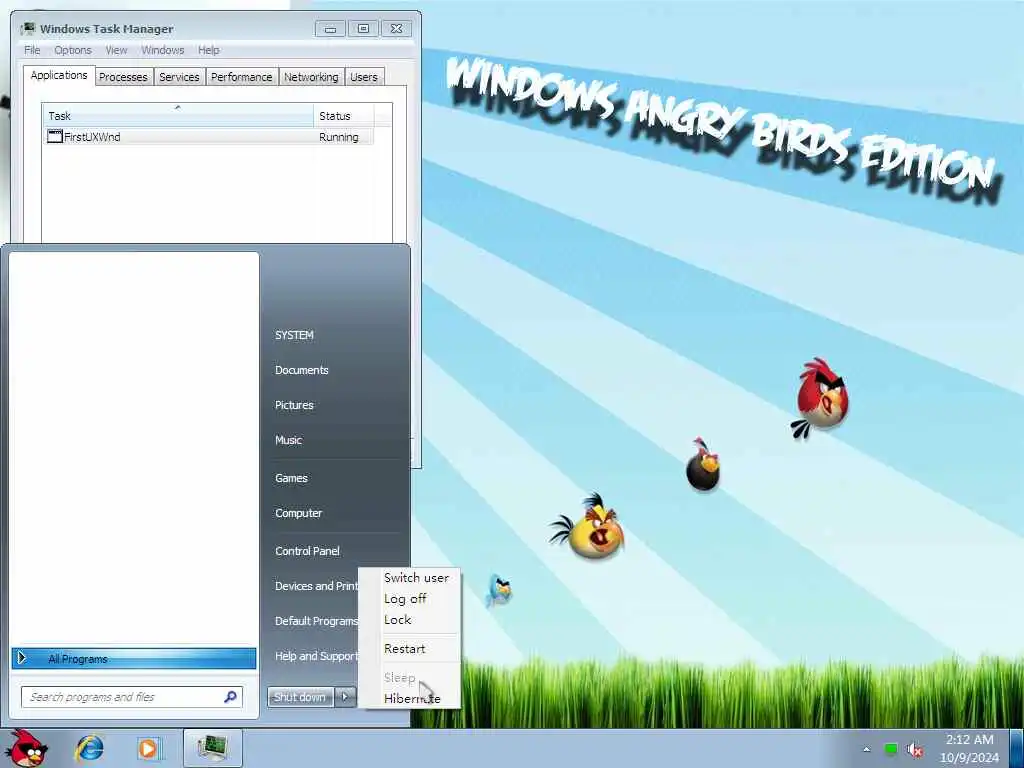Image resolution: width=1024 pixels, height=768 pixels.
Task: Choose Hibernate in power menu
Action: pyautogui.click(x=413, y=699)
